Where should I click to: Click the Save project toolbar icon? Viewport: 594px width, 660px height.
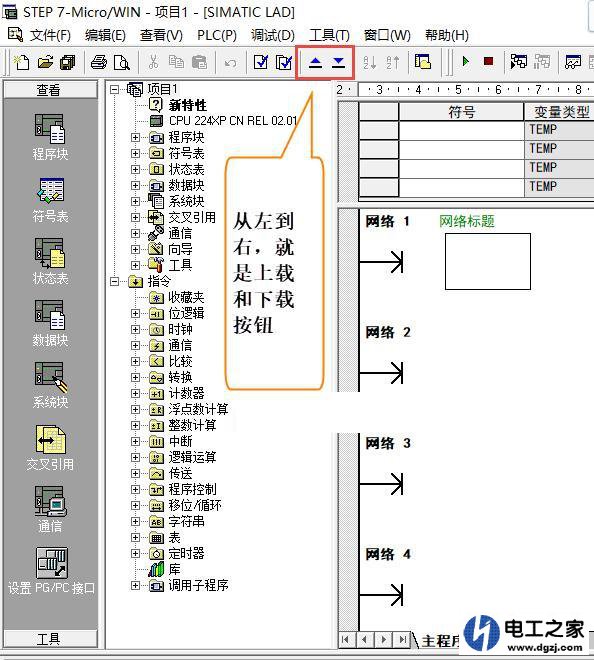[67, 63]
